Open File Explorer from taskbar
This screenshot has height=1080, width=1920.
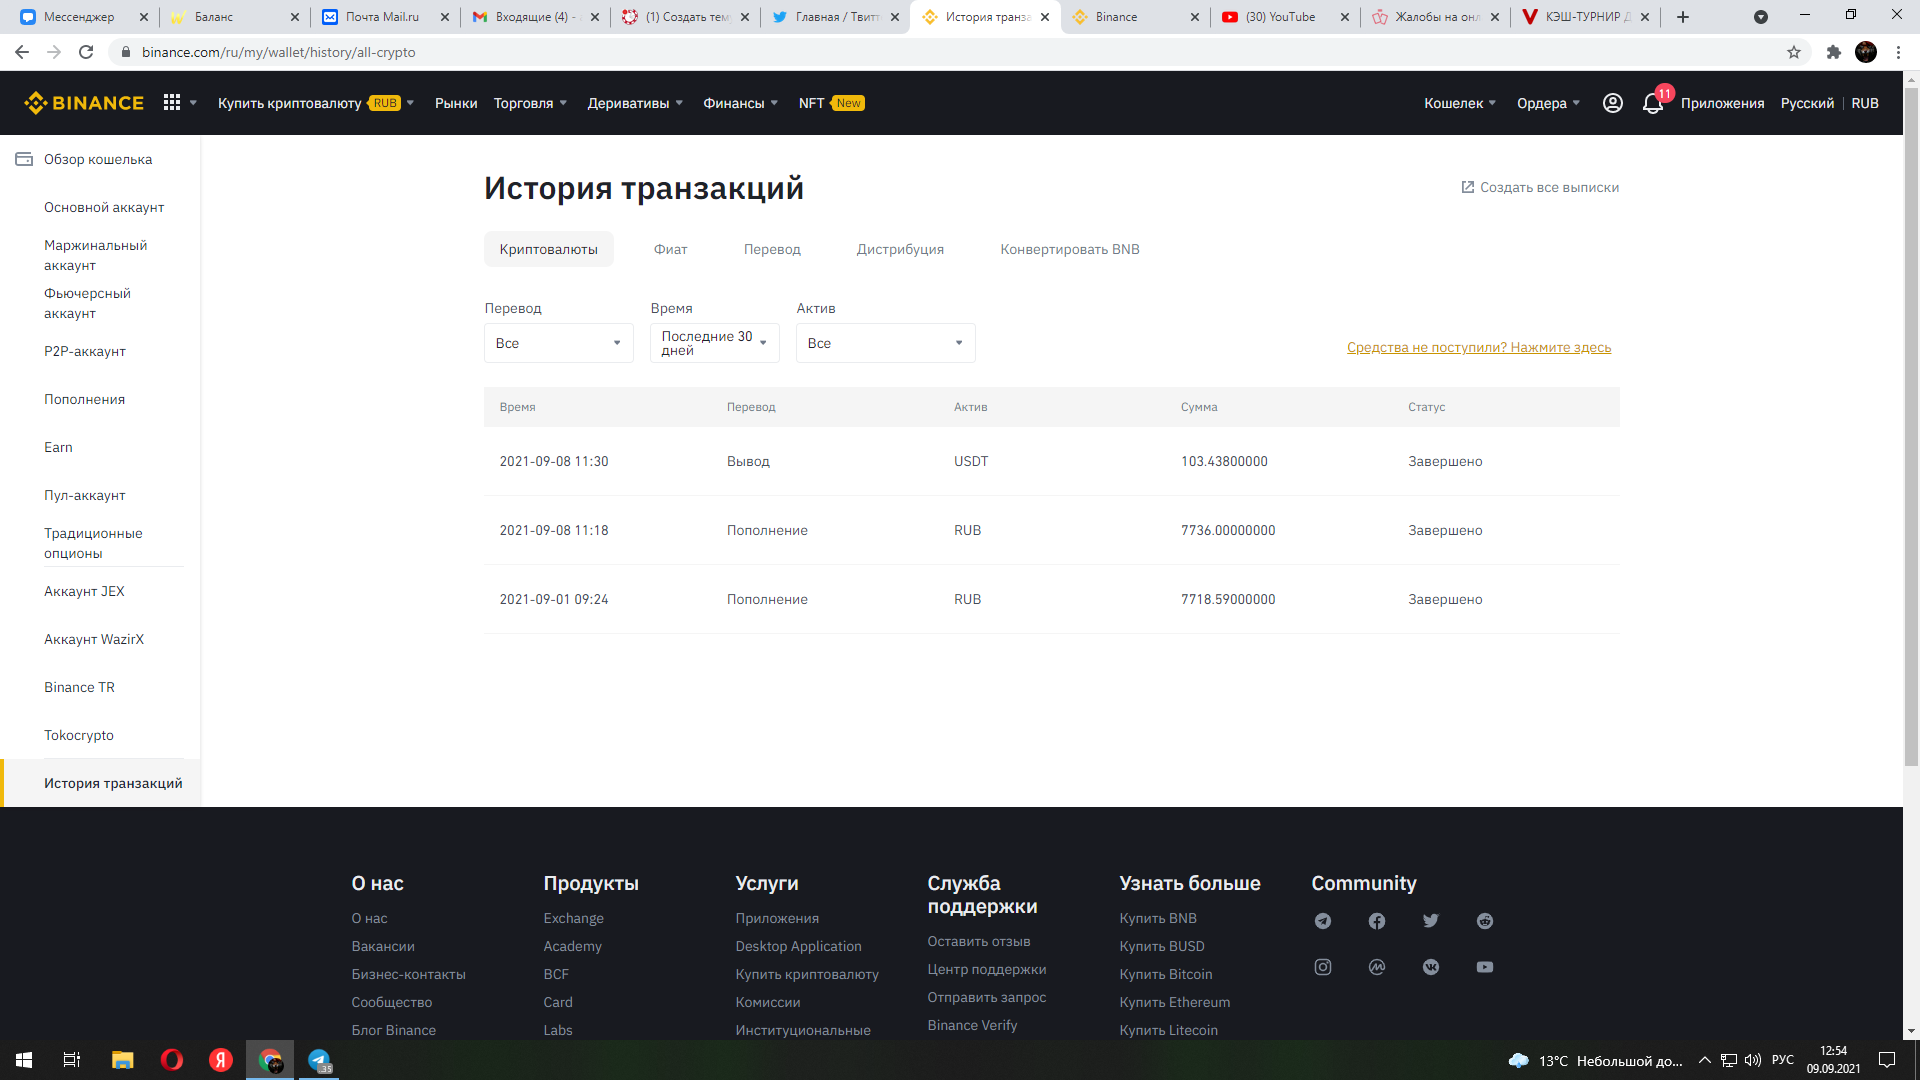click(x=122, y=1060)
